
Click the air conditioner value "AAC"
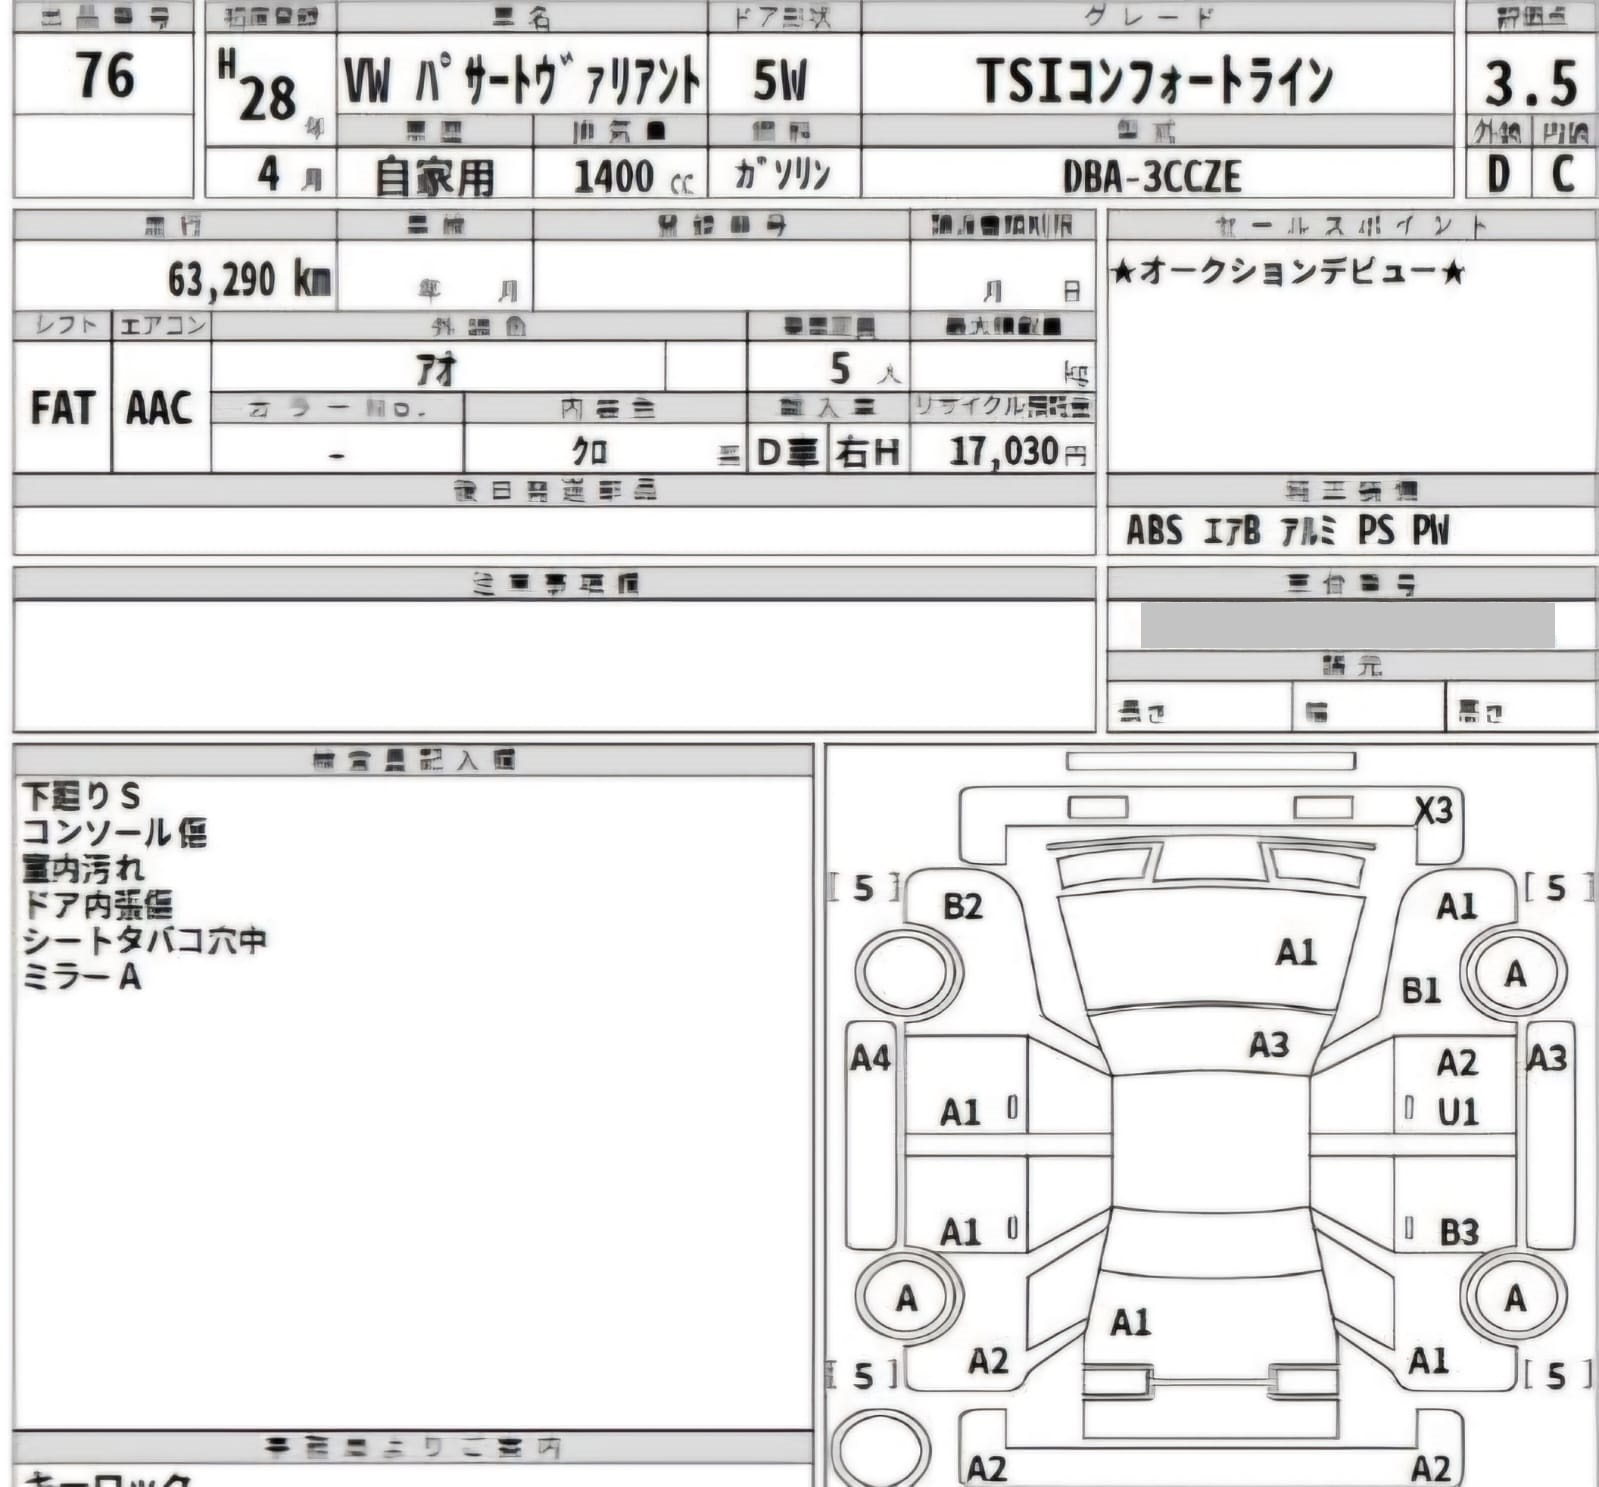(159, 407)
